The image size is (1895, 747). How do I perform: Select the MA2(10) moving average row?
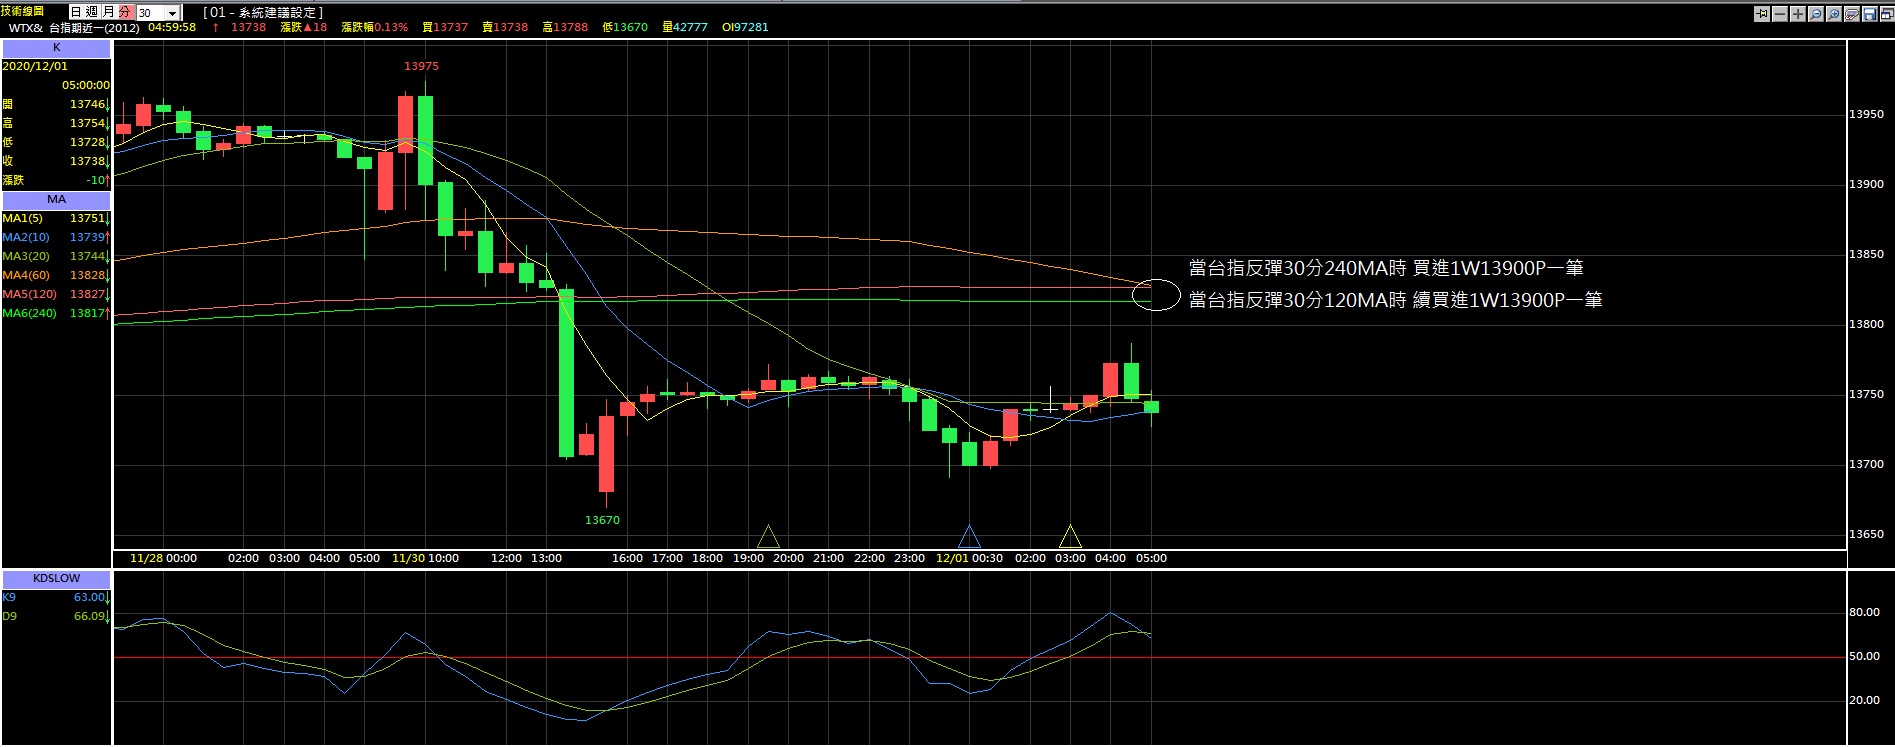pos(56,237)
